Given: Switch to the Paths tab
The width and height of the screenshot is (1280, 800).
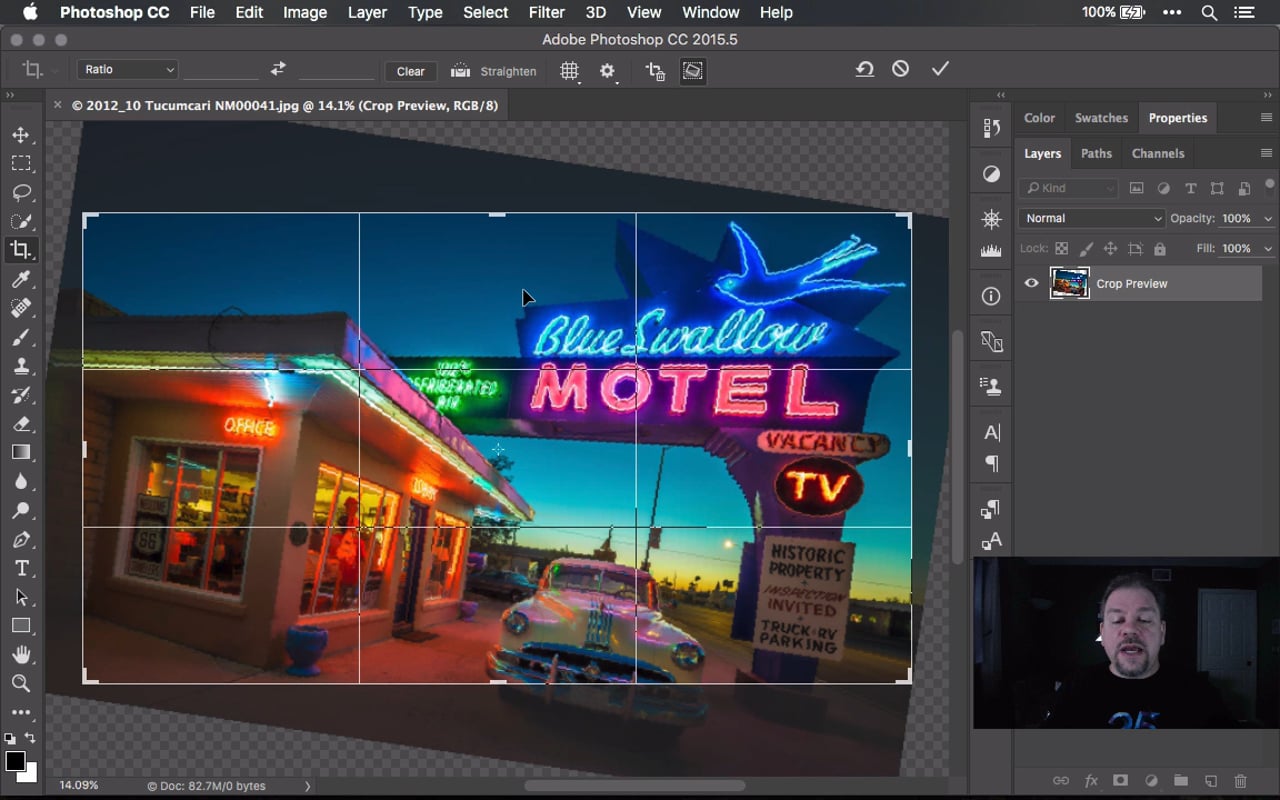Looking at the screenshot, I should [x=1096, y=153].
